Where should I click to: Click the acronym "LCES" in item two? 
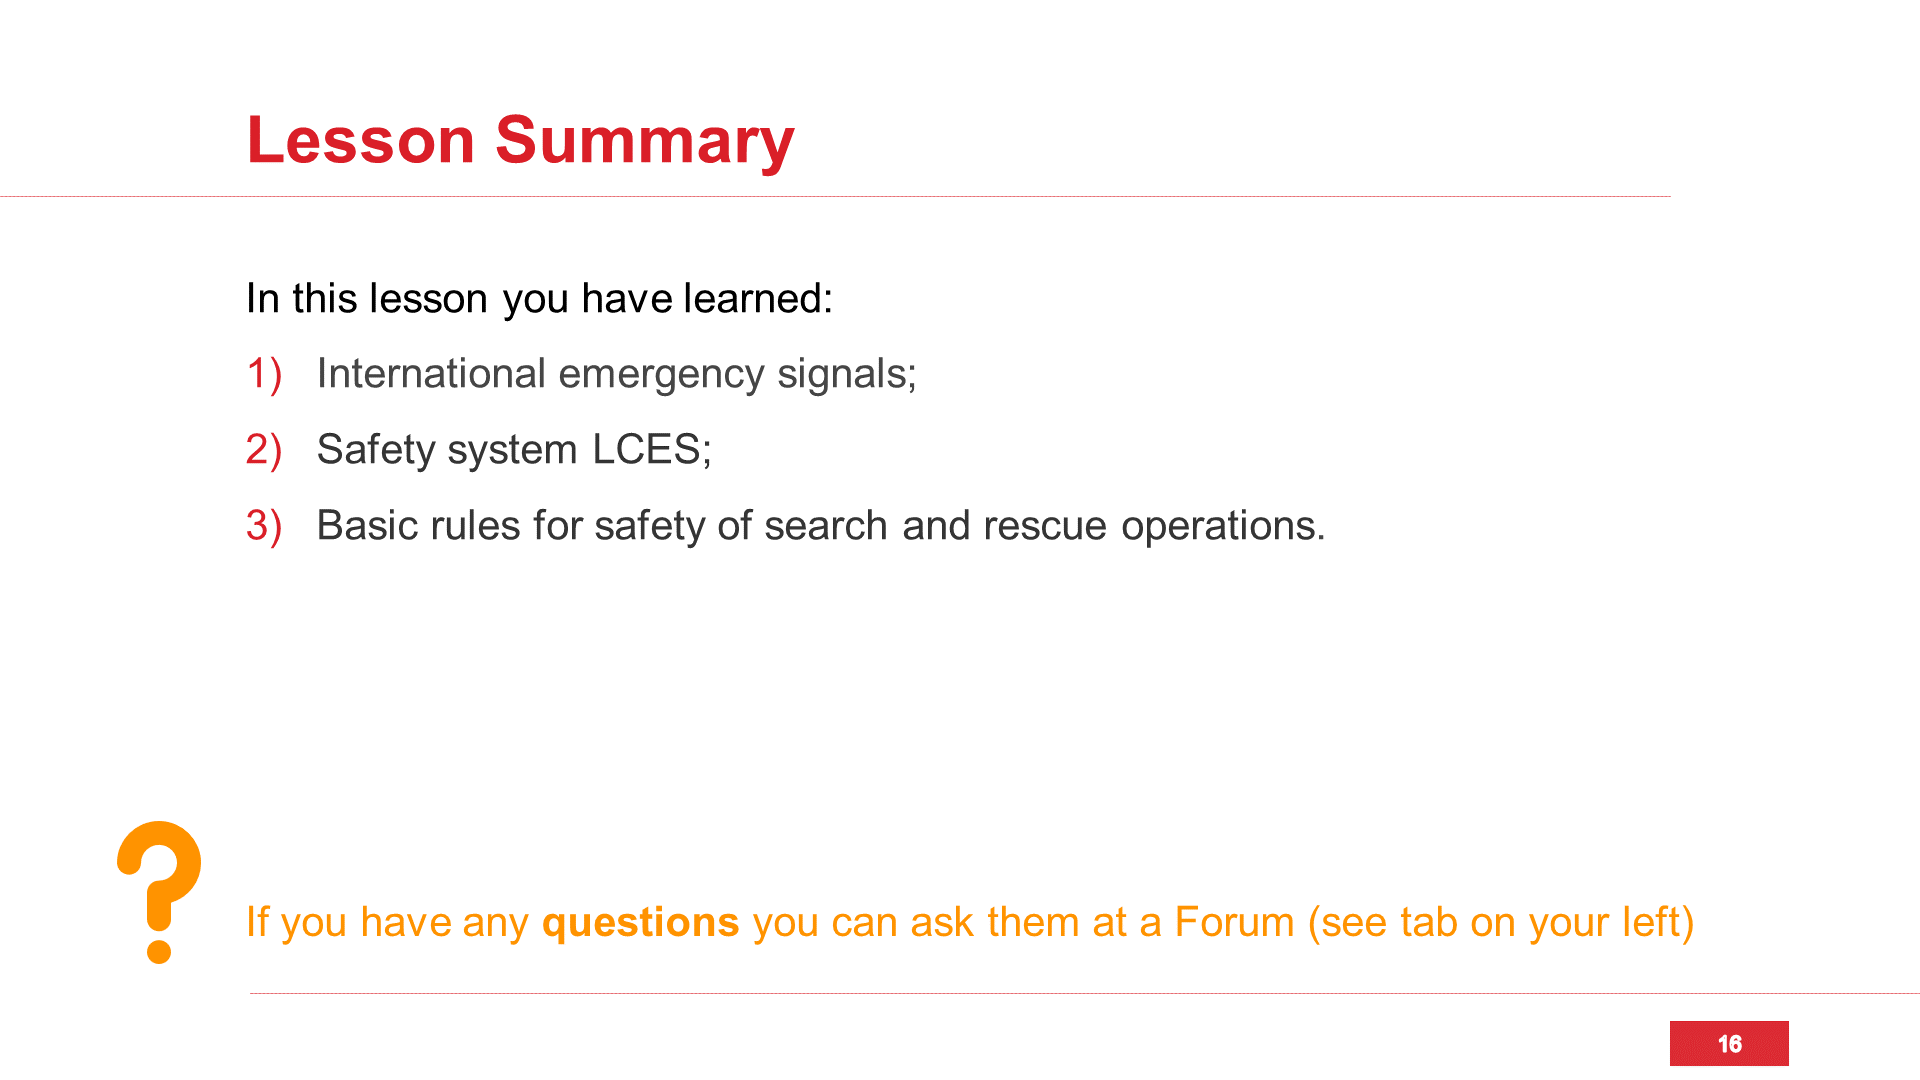tap(646, 450)
